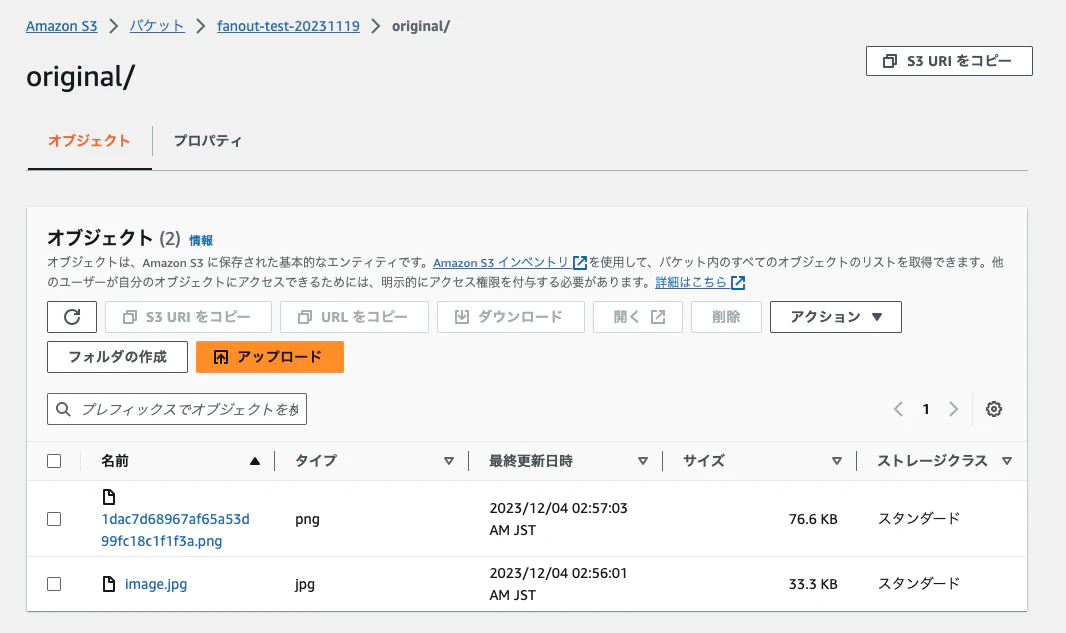The height and width of the screenshot is (633, 1066).
Task: Open 1dac7d68967af65a53d99fc18c1f1f3a.png object link
Action: point(175,530)
